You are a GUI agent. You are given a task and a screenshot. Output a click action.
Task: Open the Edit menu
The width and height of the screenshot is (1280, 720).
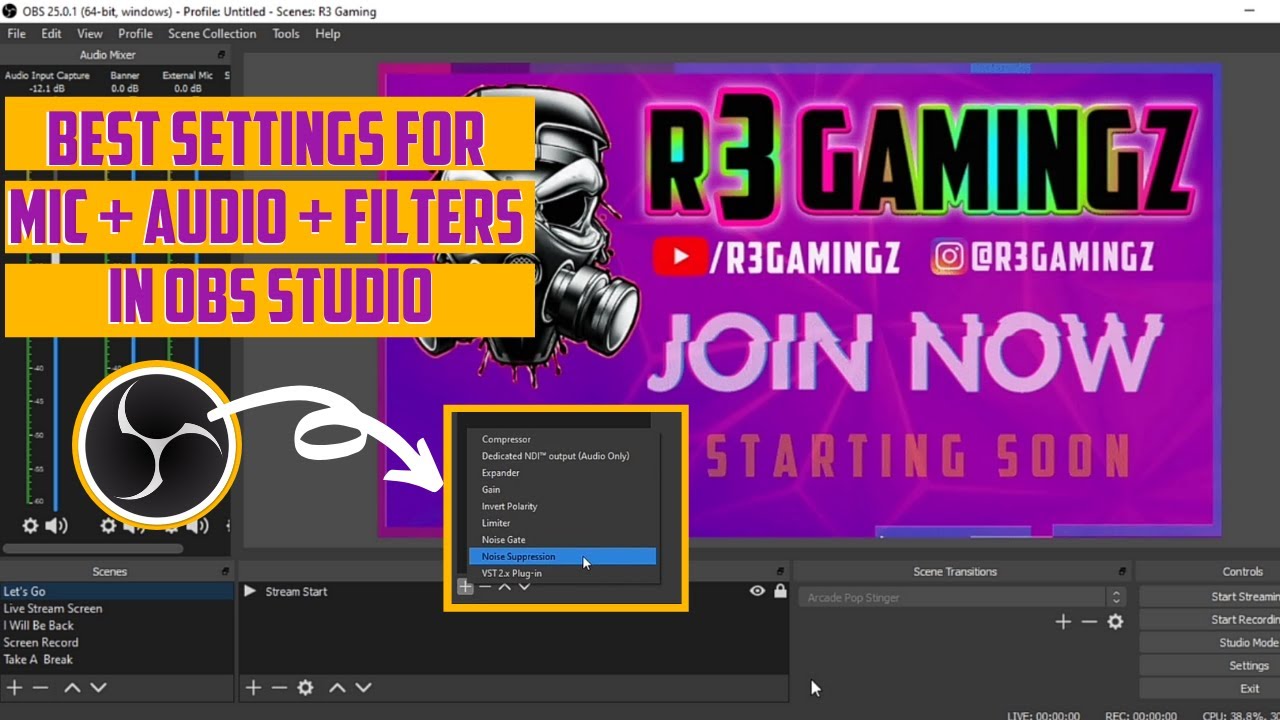pyautogui.click(x=51, y=33)
